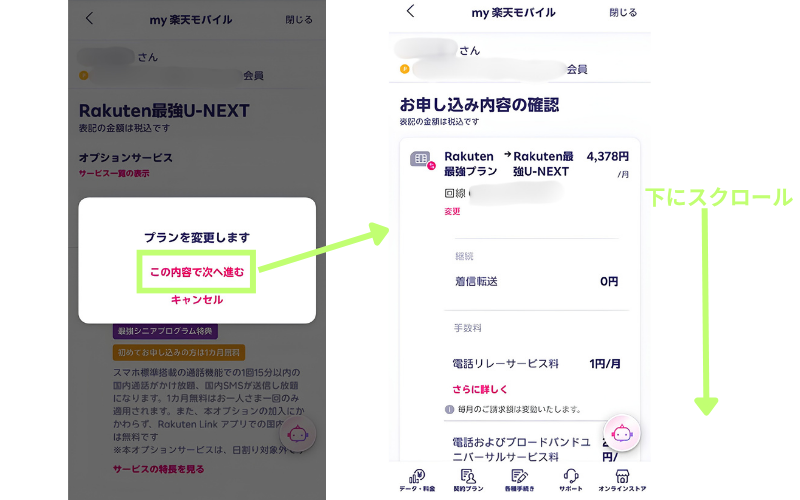800x500 pixels.
Task: Open the 契約プラン tab
Action: tap(468, 481)
